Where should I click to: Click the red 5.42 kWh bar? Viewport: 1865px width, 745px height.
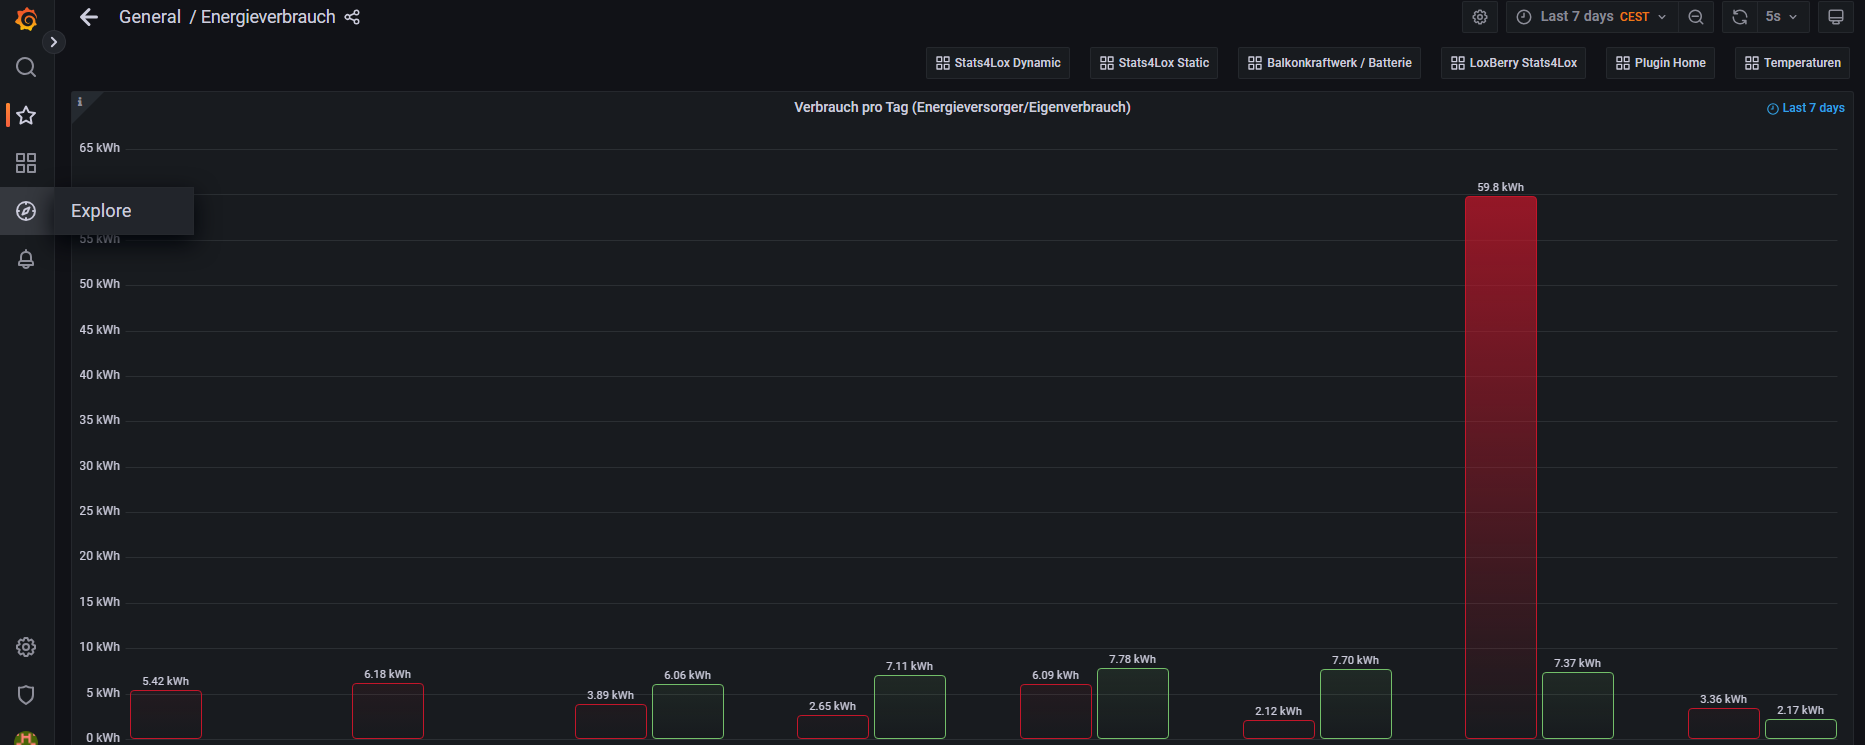coord(166,714)
